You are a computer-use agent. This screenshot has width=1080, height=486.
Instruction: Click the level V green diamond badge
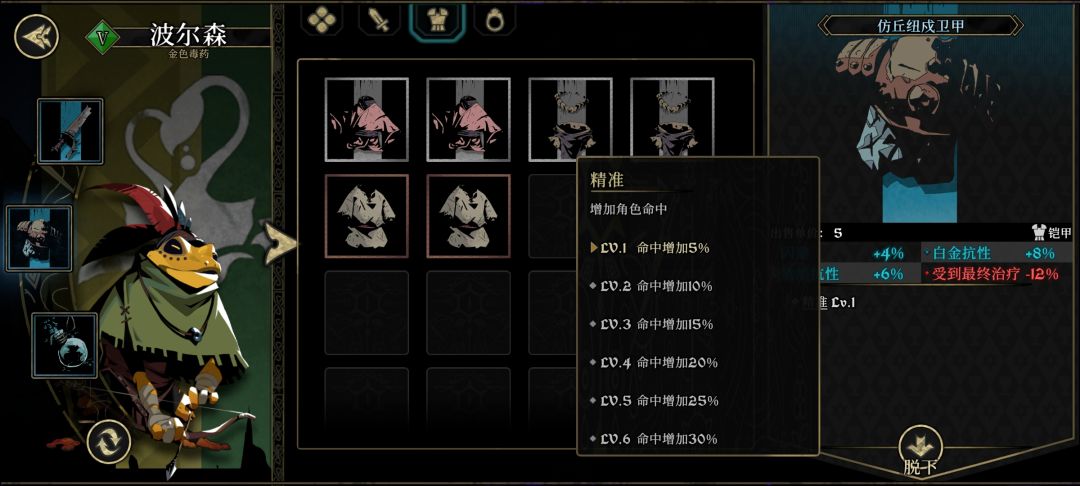102,37
